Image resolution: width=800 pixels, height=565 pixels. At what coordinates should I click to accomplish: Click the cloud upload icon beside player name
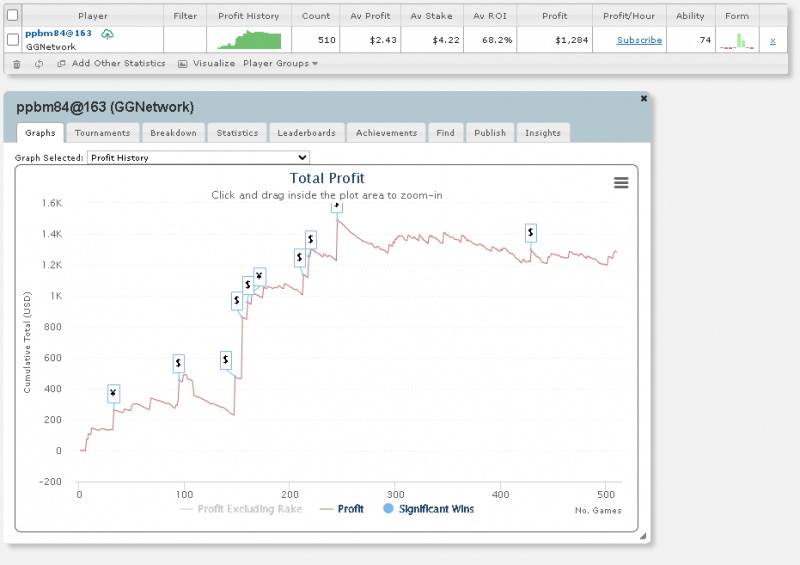click(107, 34)
